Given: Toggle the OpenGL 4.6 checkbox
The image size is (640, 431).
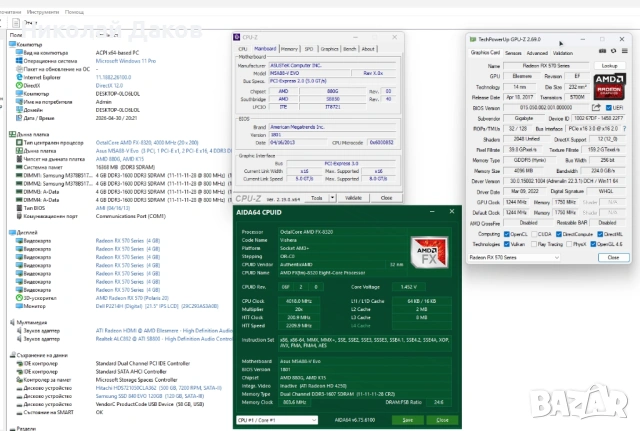Looking at the screenshot, I should pos(593,244).
